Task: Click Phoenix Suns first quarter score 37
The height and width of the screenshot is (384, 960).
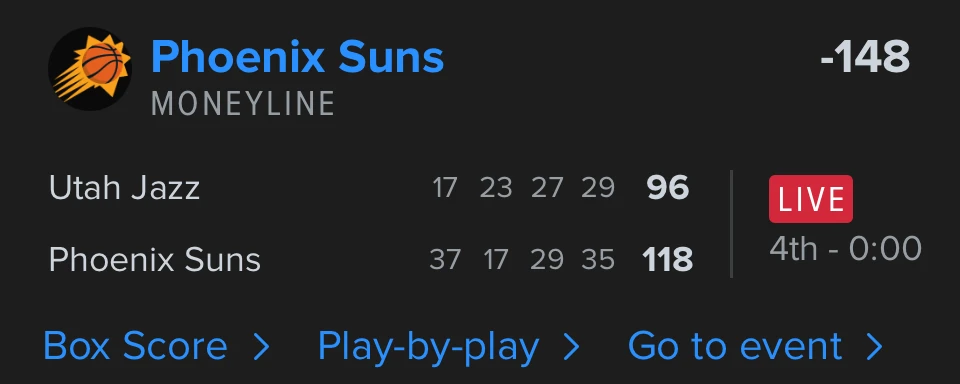Action: pyautogui.click(x=445, y=260)
